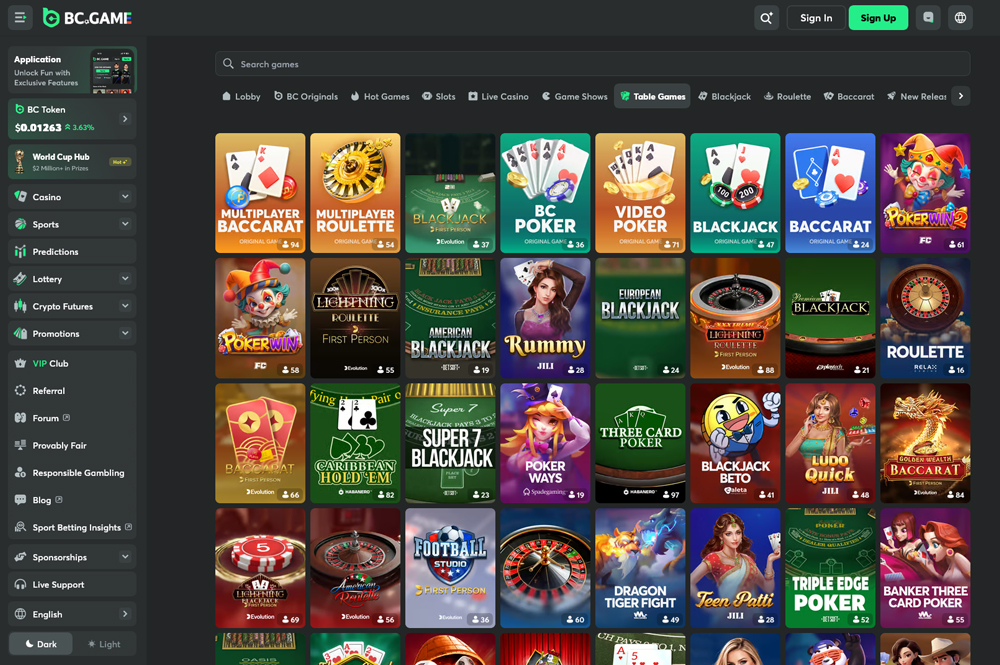This screenshot has width=1000, height=665.
Task: Click the Lottery ticket icon in the sidebar
Action: 20,279
